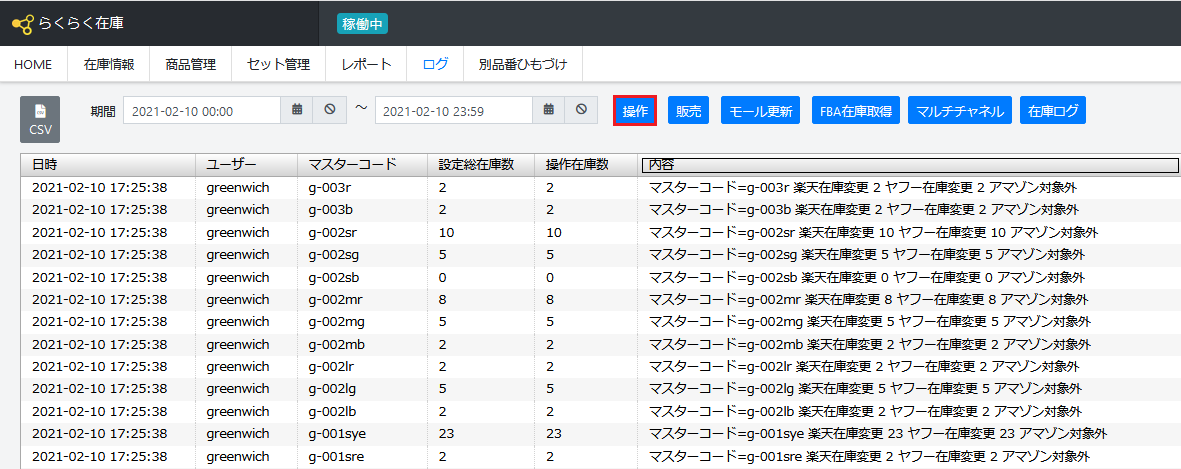
Task: Filter by モール更新 log
Action: (x=763, y=111)
